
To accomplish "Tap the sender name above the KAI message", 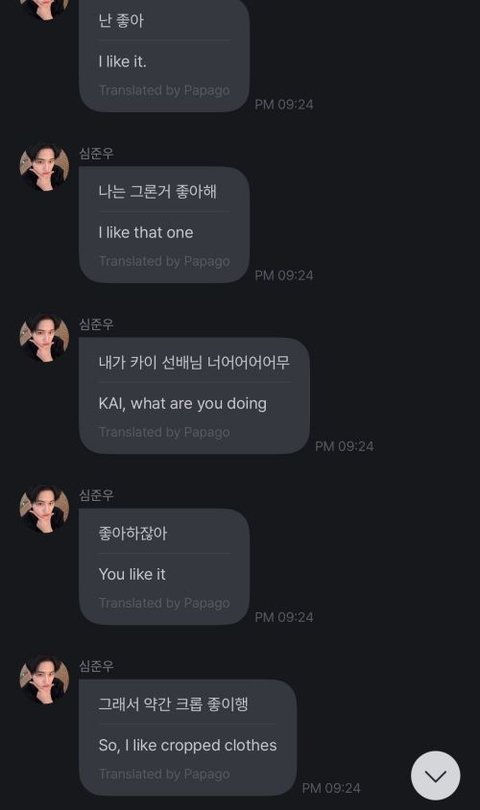I will pos(96,324).
